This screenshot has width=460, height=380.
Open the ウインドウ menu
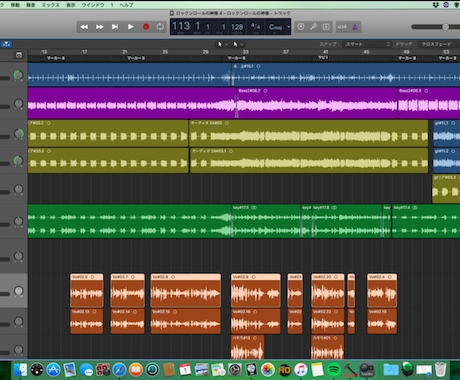click(x=93, y=5)
